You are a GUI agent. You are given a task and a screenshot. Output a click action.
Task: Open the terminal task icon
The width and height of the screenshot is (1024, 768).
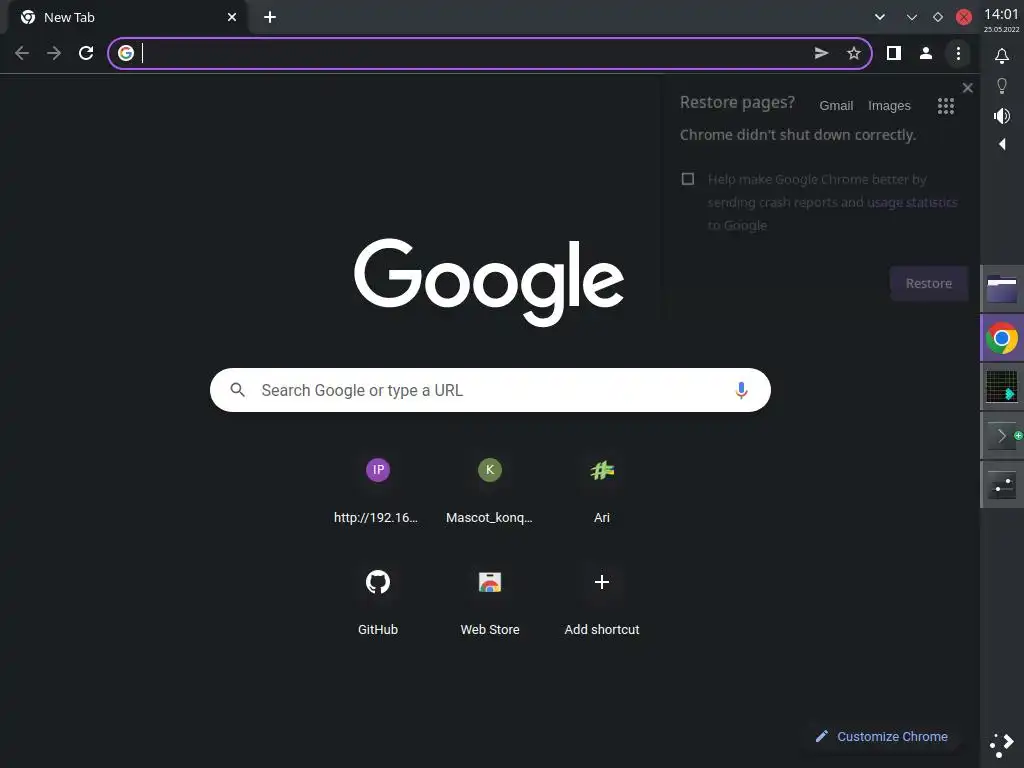1002,436
